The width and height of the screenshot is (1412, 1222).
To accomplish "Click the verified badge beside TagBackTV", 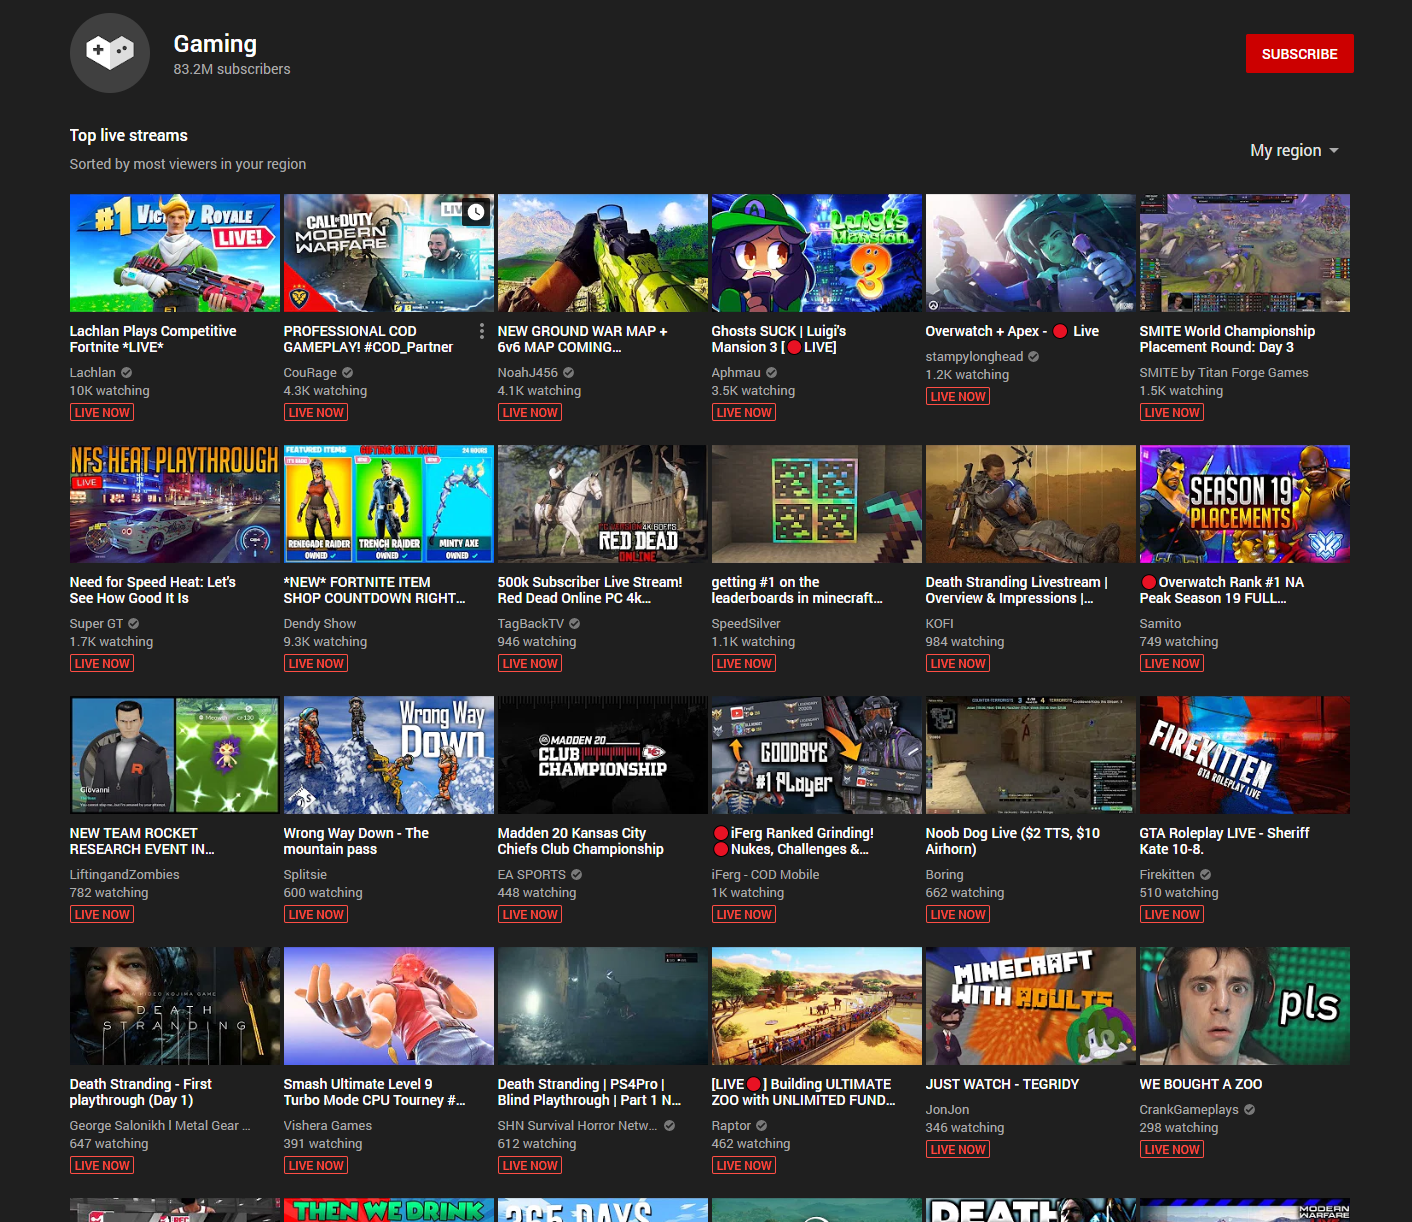I will point(575,624).
